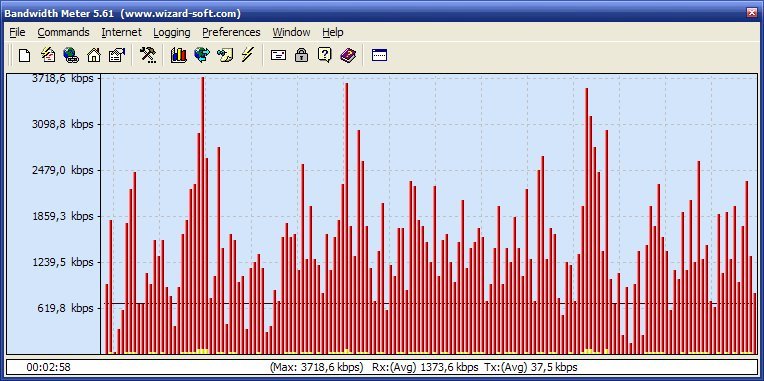Image resolution: width=764 pixels, height=381 pixels.
Task: Click the house Home icon
Action: 94,55
